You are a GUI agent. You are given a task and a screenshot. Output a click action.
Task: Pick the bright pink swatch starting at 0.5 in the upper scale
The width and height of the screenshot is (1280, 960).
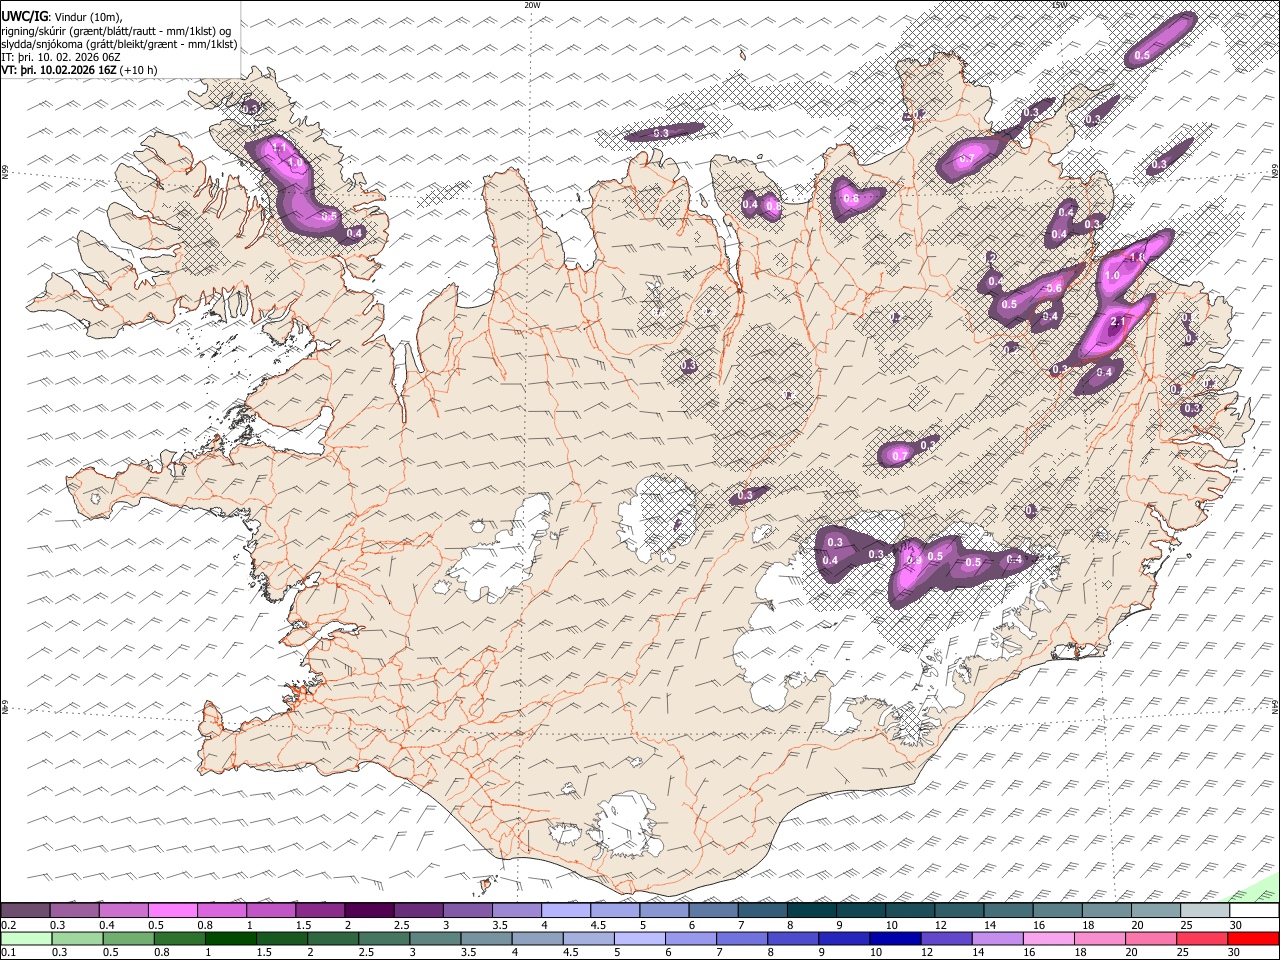tap(172, 911)
